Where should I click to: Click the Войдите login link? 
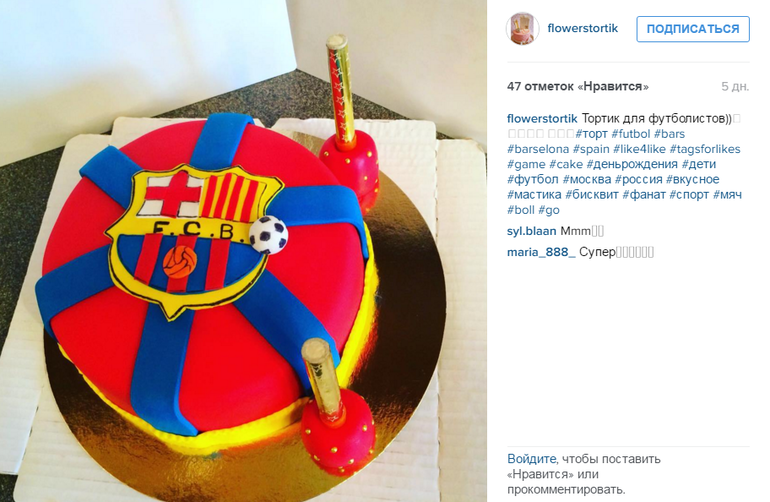click(531, 459)
